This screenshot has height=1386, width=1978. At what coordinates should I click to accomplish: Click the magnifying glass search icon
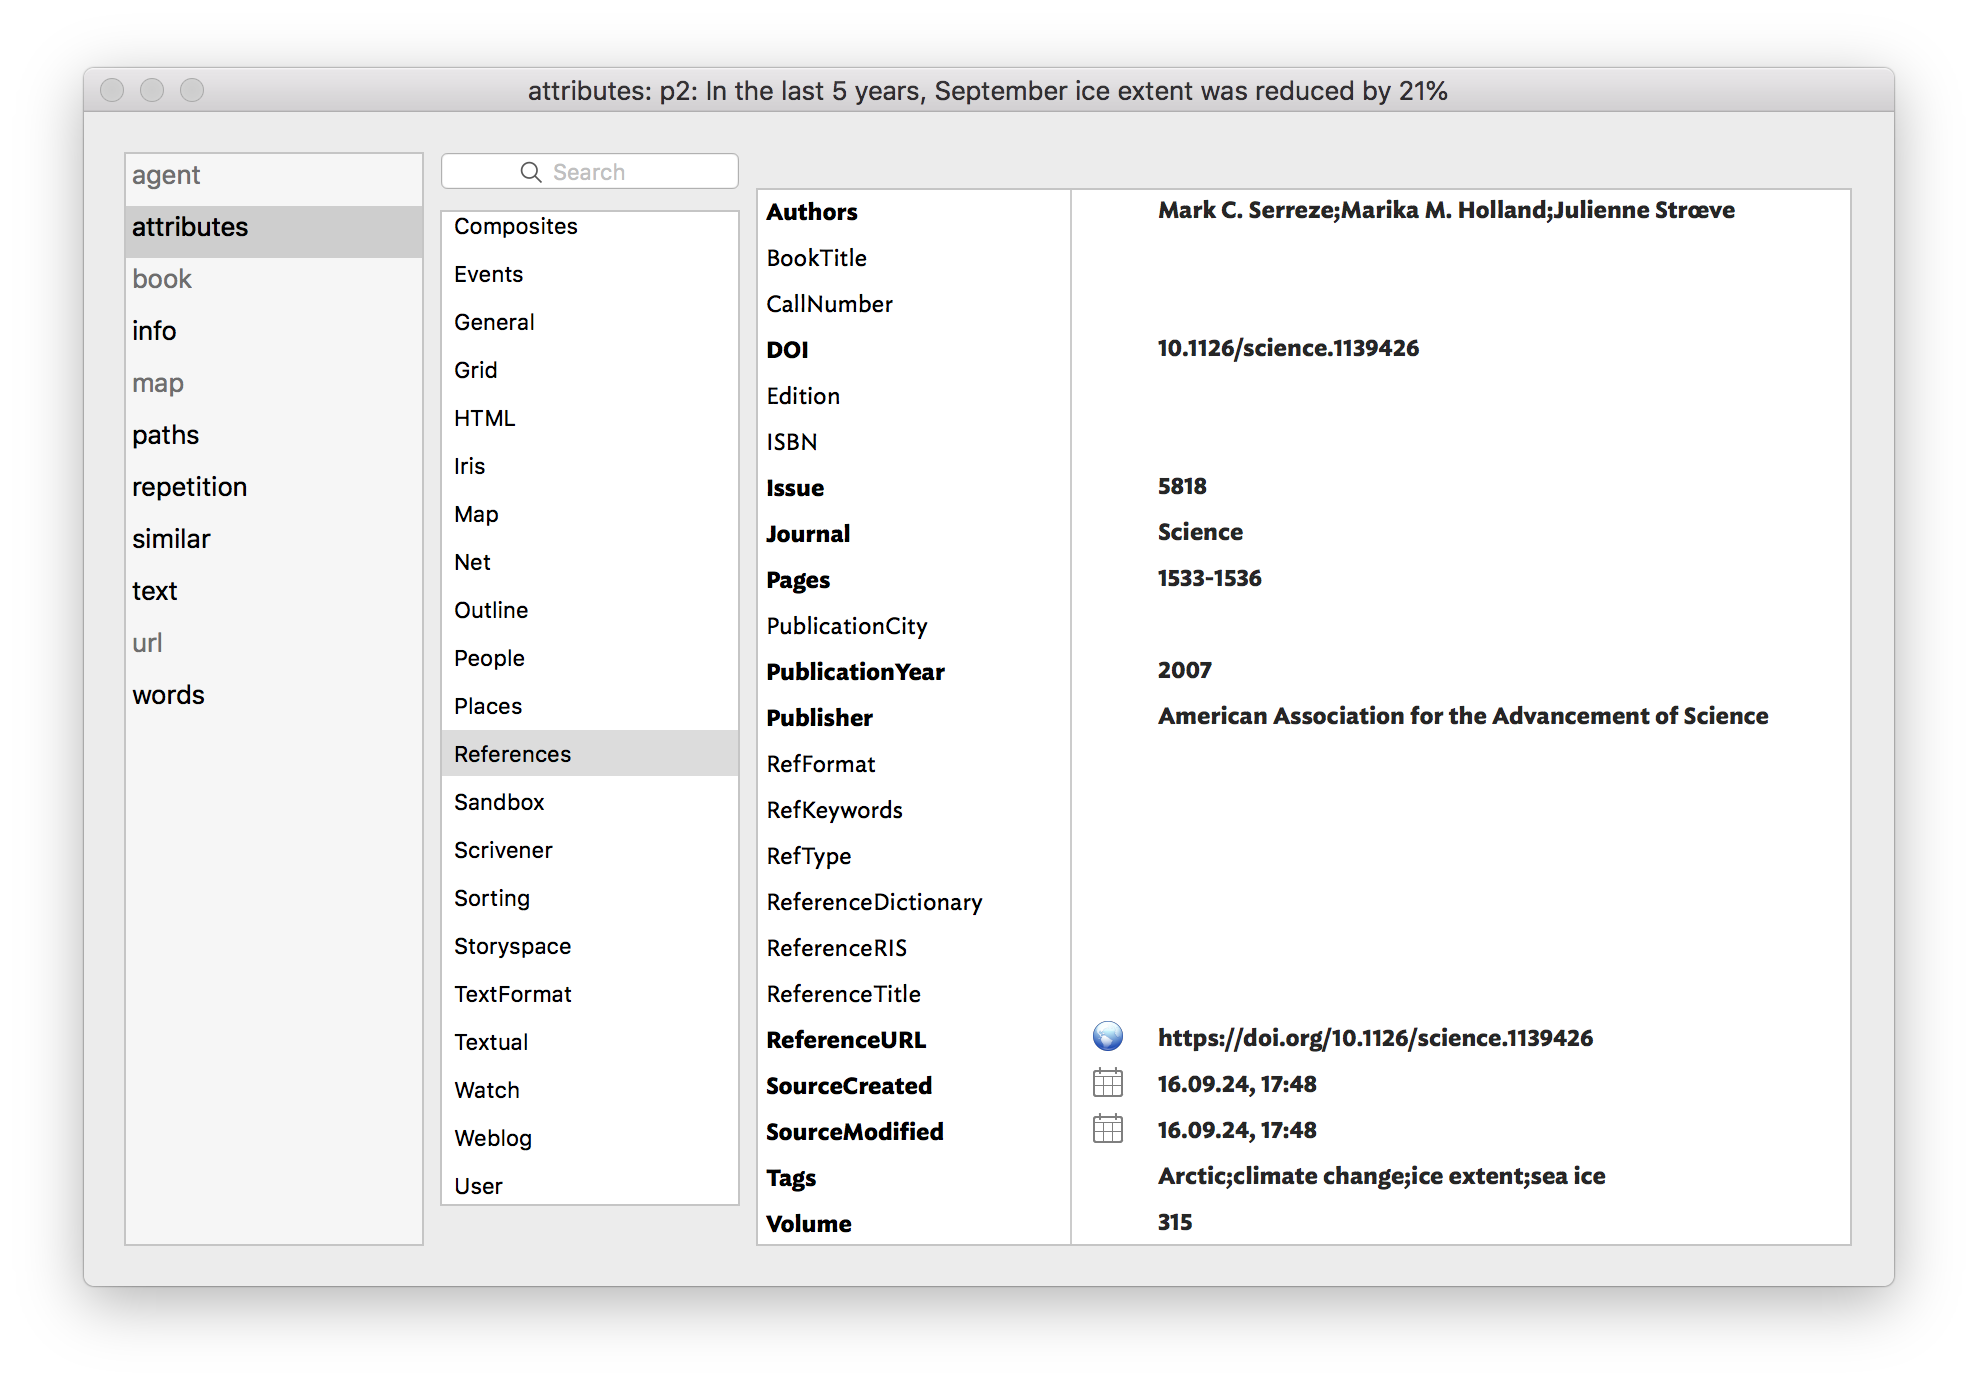[531, 172]
